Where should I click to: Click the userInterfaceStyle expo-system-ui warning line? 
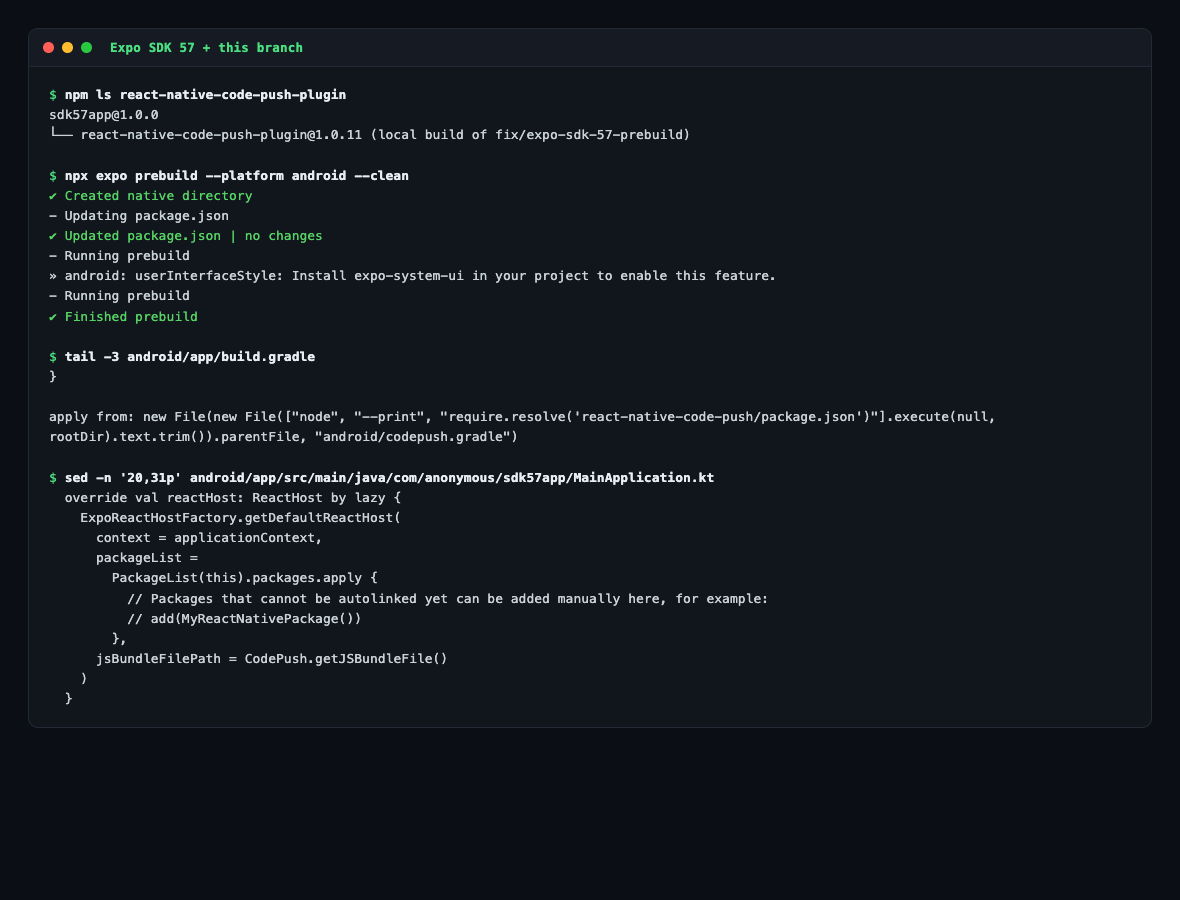(x=412, y=276)
